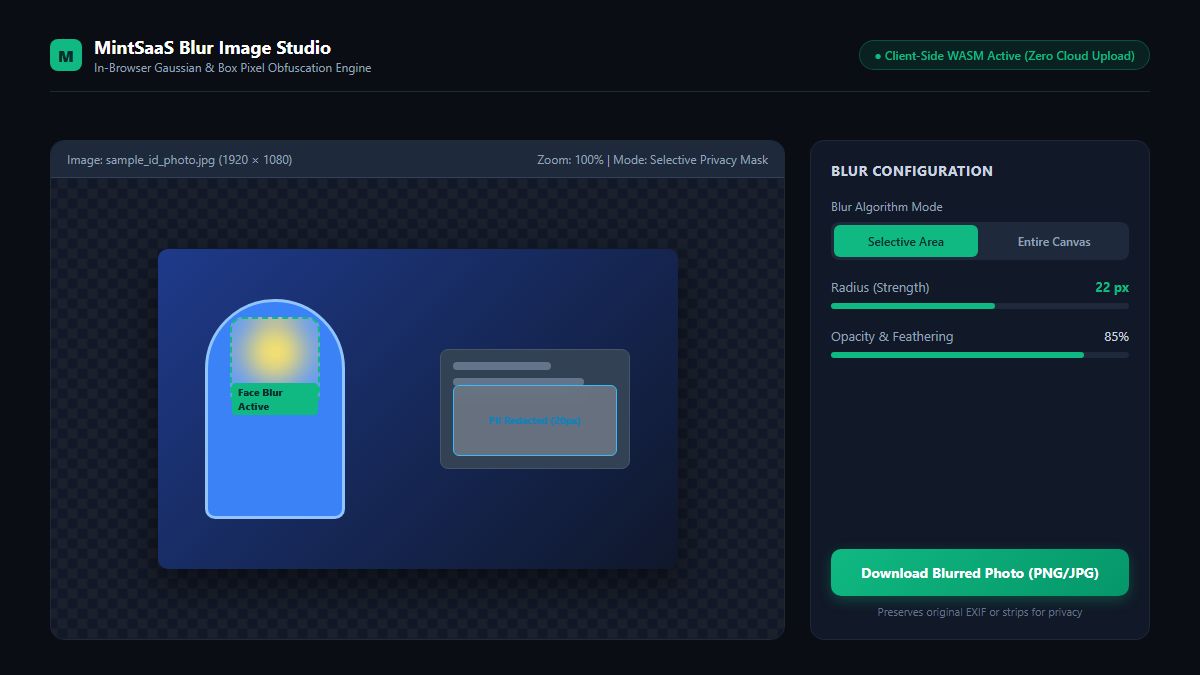Click the MintSaaS Blur Image Studio title

(212, 48)
